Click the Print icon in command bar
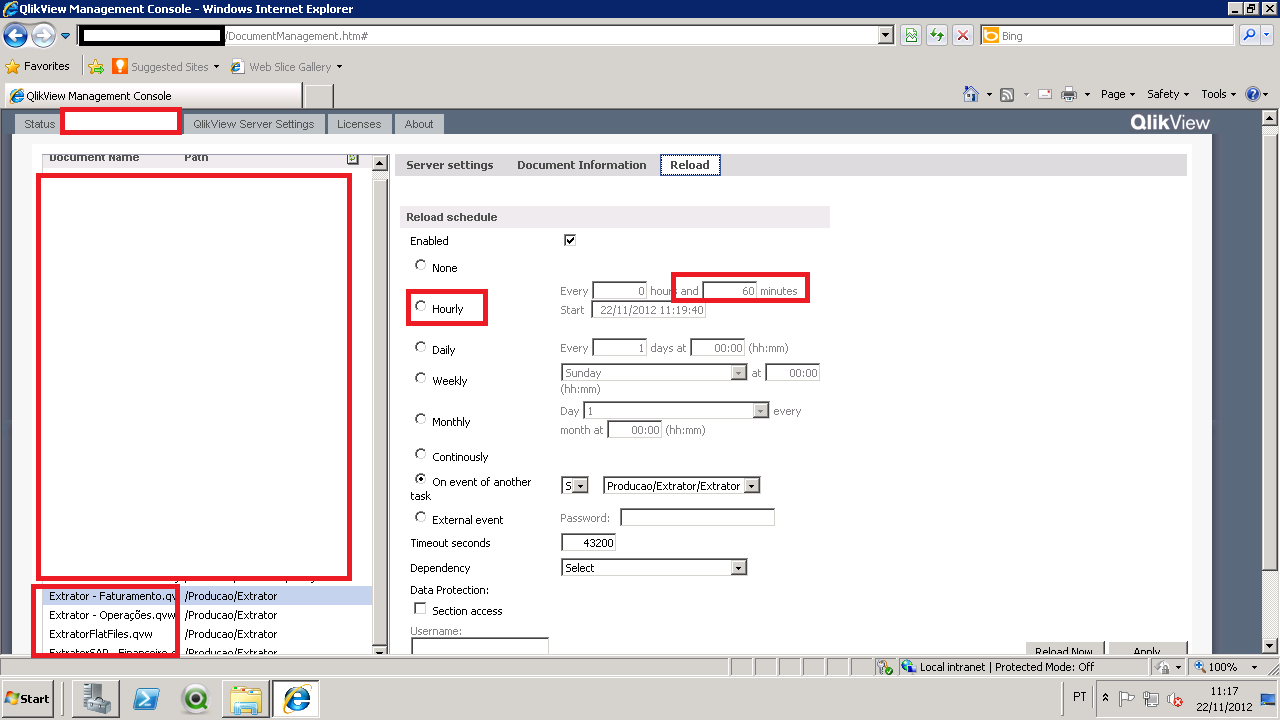The width and height of the screenshot is (1280, 720). point(1068,94)
